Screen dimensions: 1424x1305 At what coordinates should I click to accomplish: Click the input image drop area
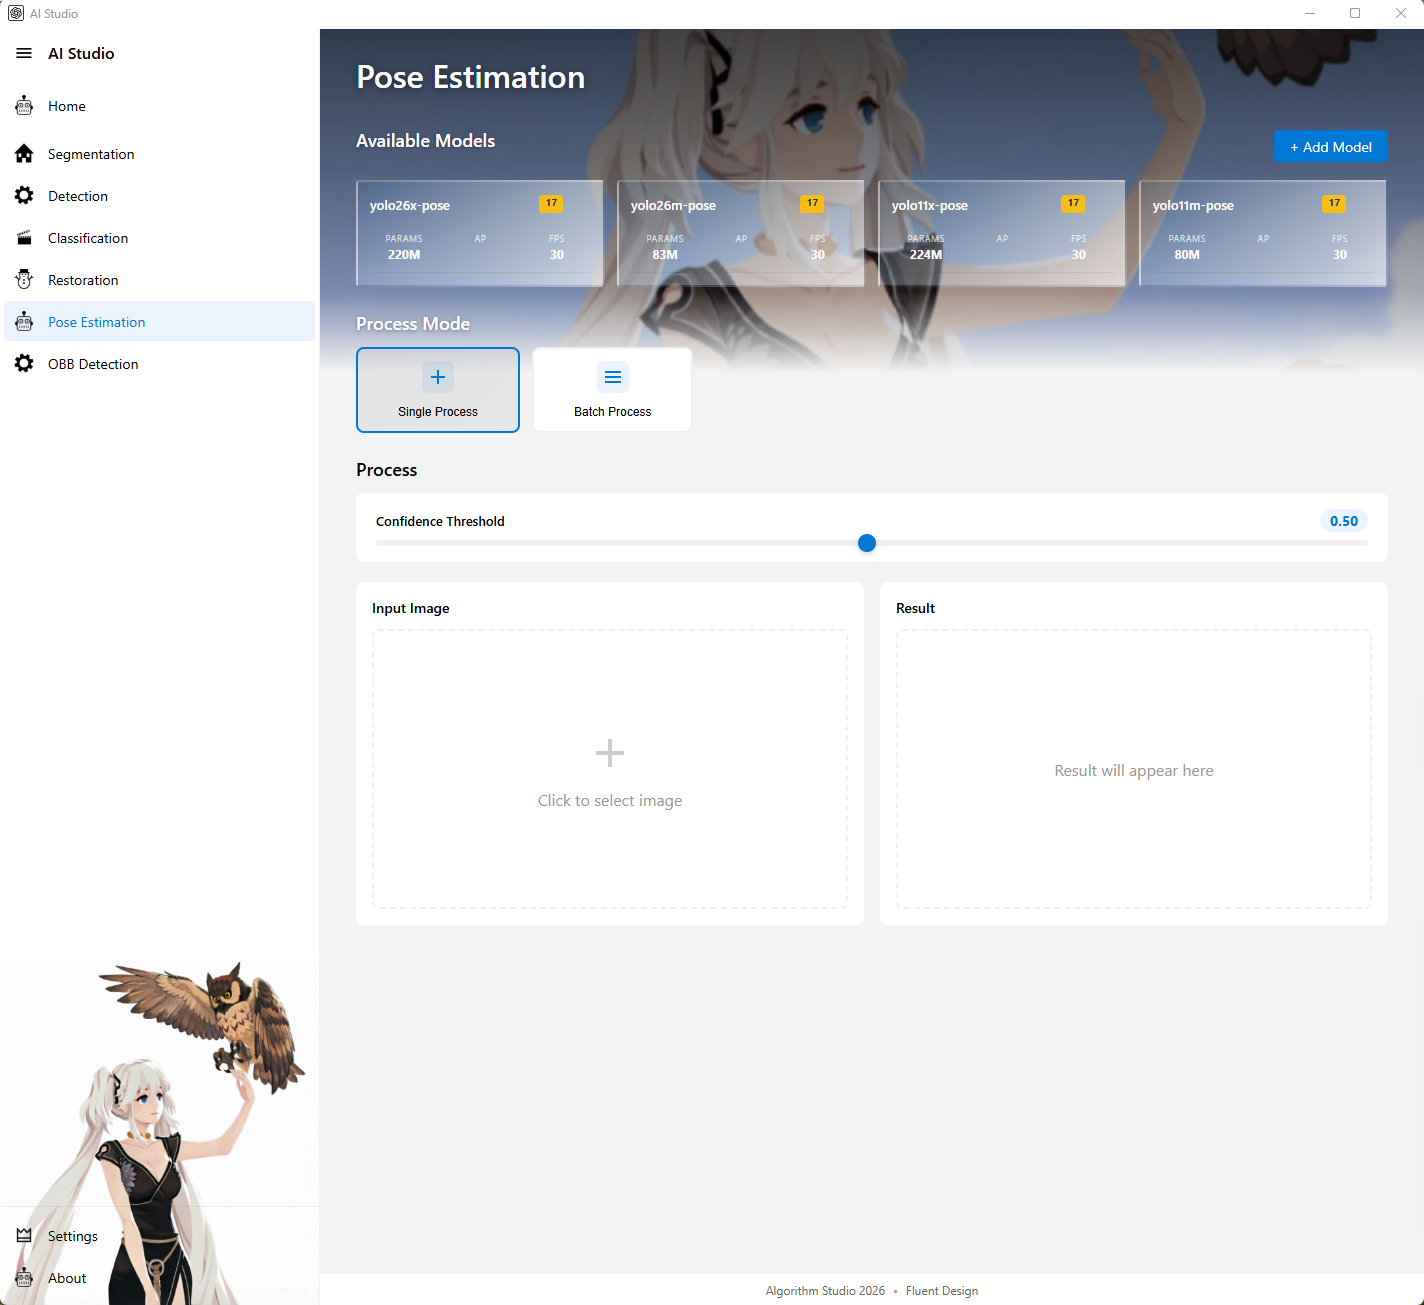tap(610, 769)
